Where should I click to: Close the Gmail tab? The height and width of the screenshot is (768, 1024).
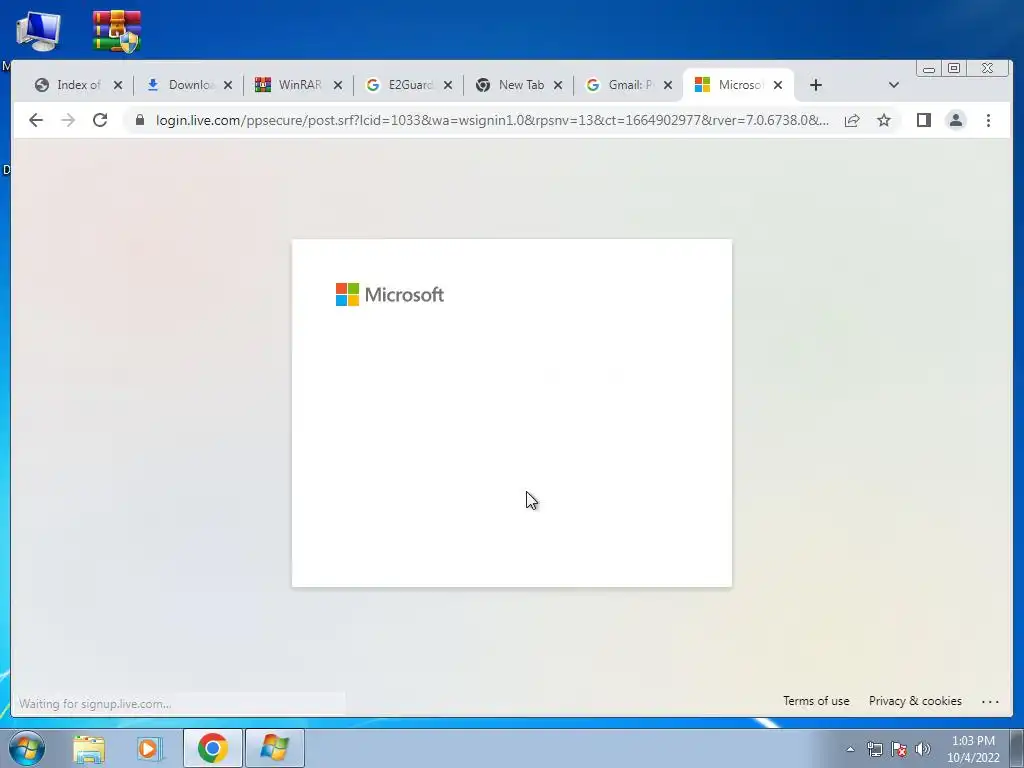coord(667,85)
